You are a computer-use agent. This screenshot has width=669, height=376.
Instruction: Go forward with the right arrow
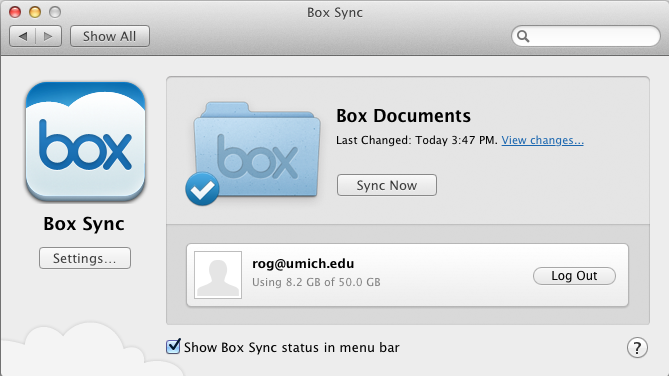click(49, 36)
